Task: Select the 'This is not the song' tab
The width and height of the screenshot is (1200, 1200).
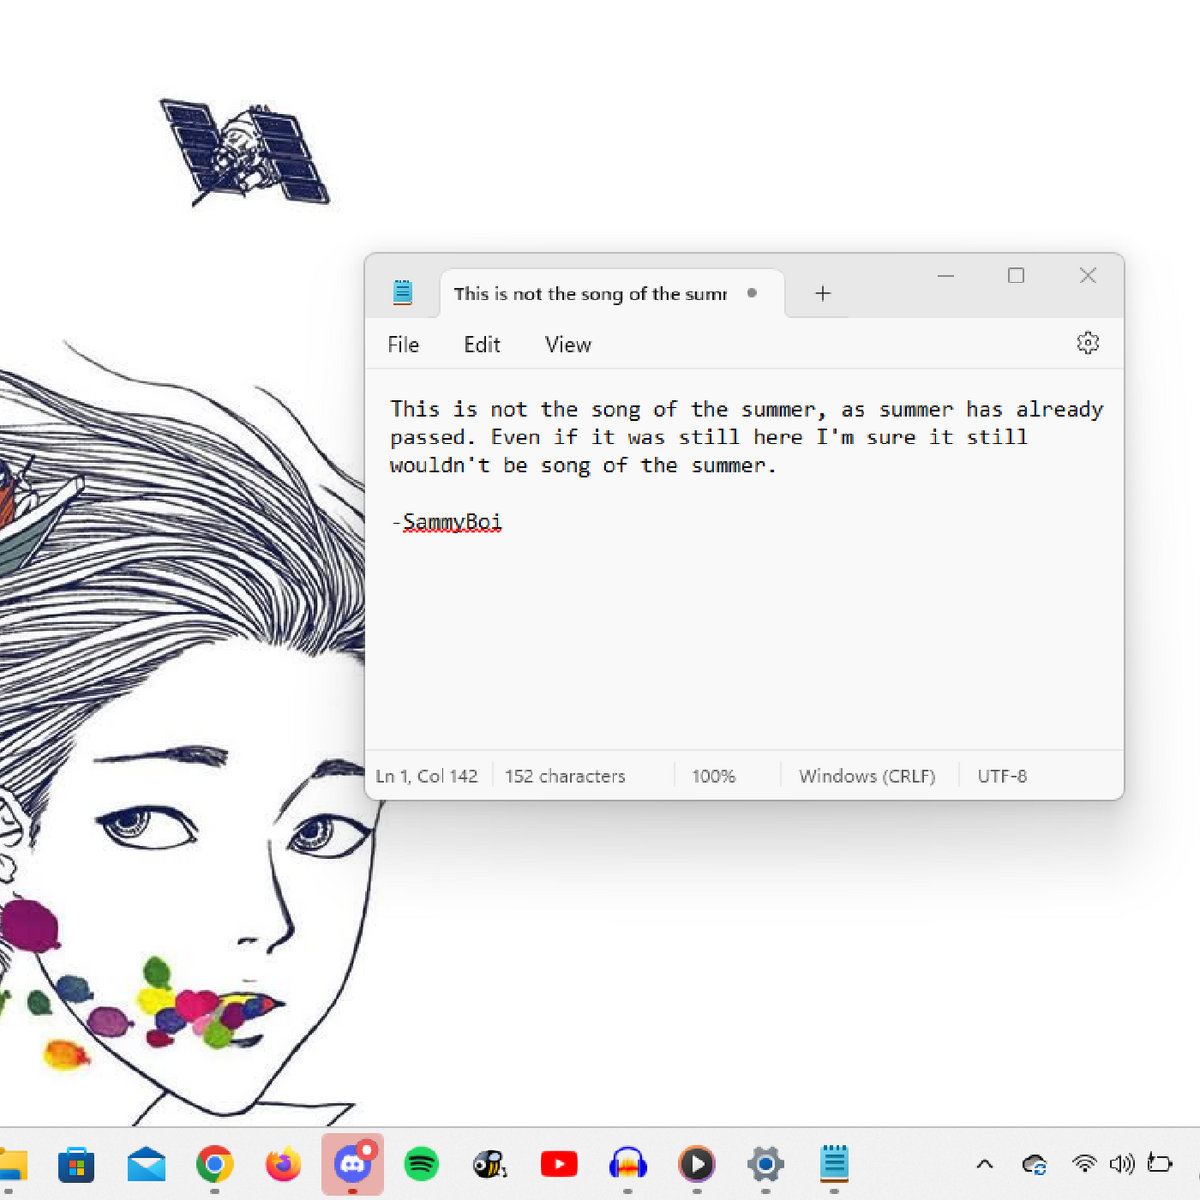Action: pyautogui.click(x=590, y=294)
